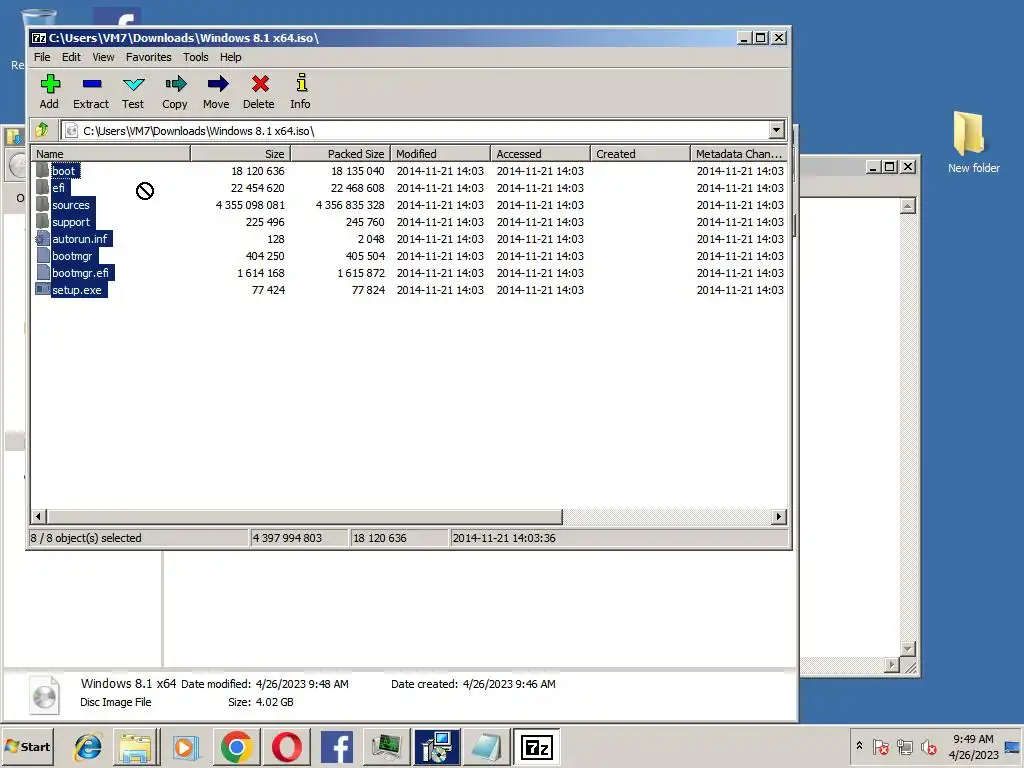Image resolution: width=1024 pixels, height=768 pixels.
Task: Sort by Name column header
Action: tap(110, 153)
